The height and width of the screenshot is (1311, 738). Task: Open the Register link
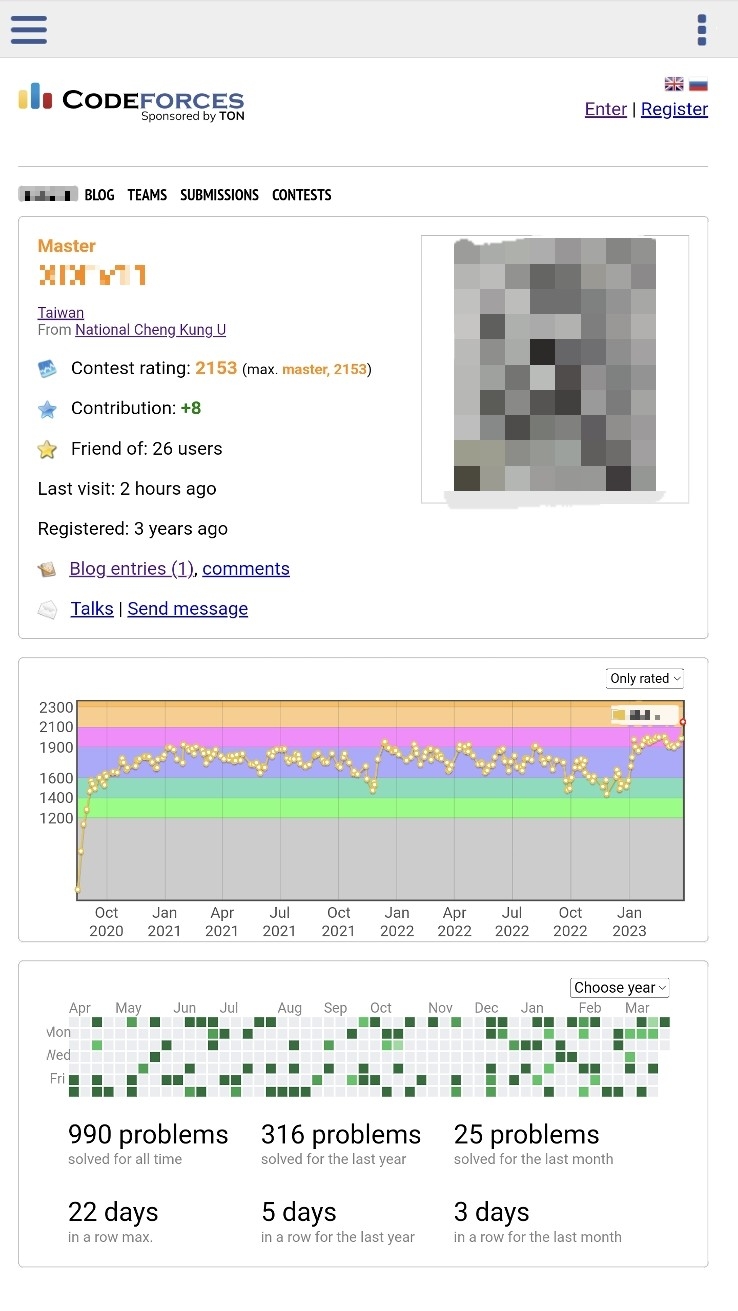[674, 109]
